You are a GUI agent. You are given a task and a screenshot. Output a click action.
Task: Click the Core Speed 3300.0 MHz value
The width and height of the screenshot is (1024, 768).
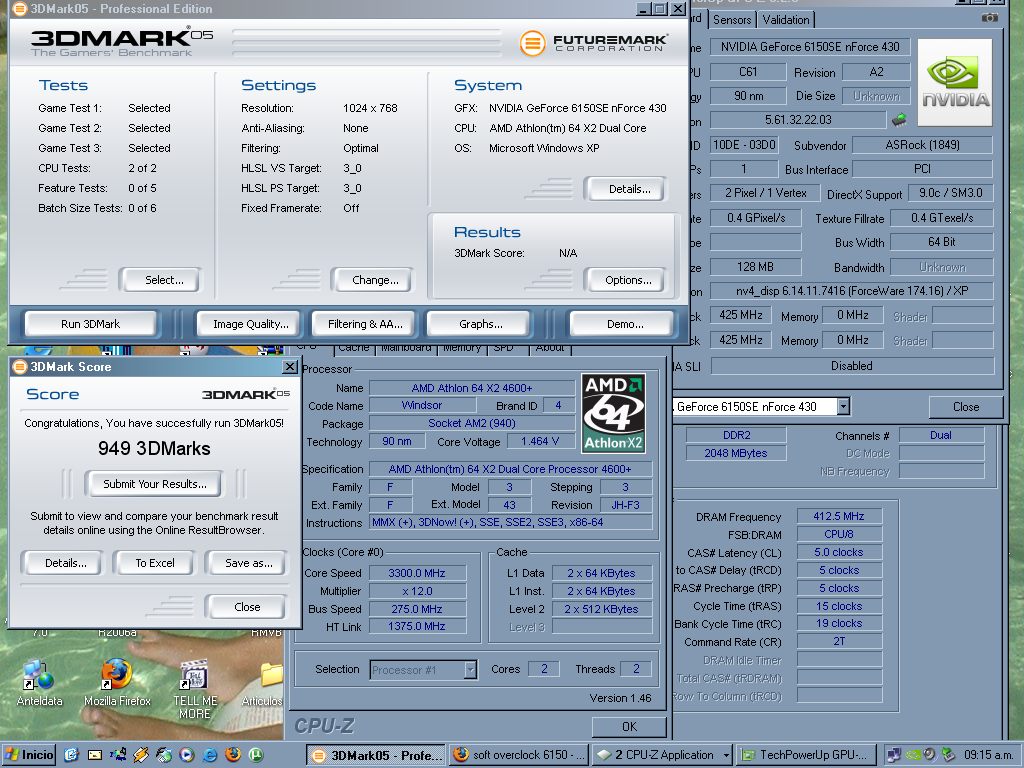click(417, 573)
